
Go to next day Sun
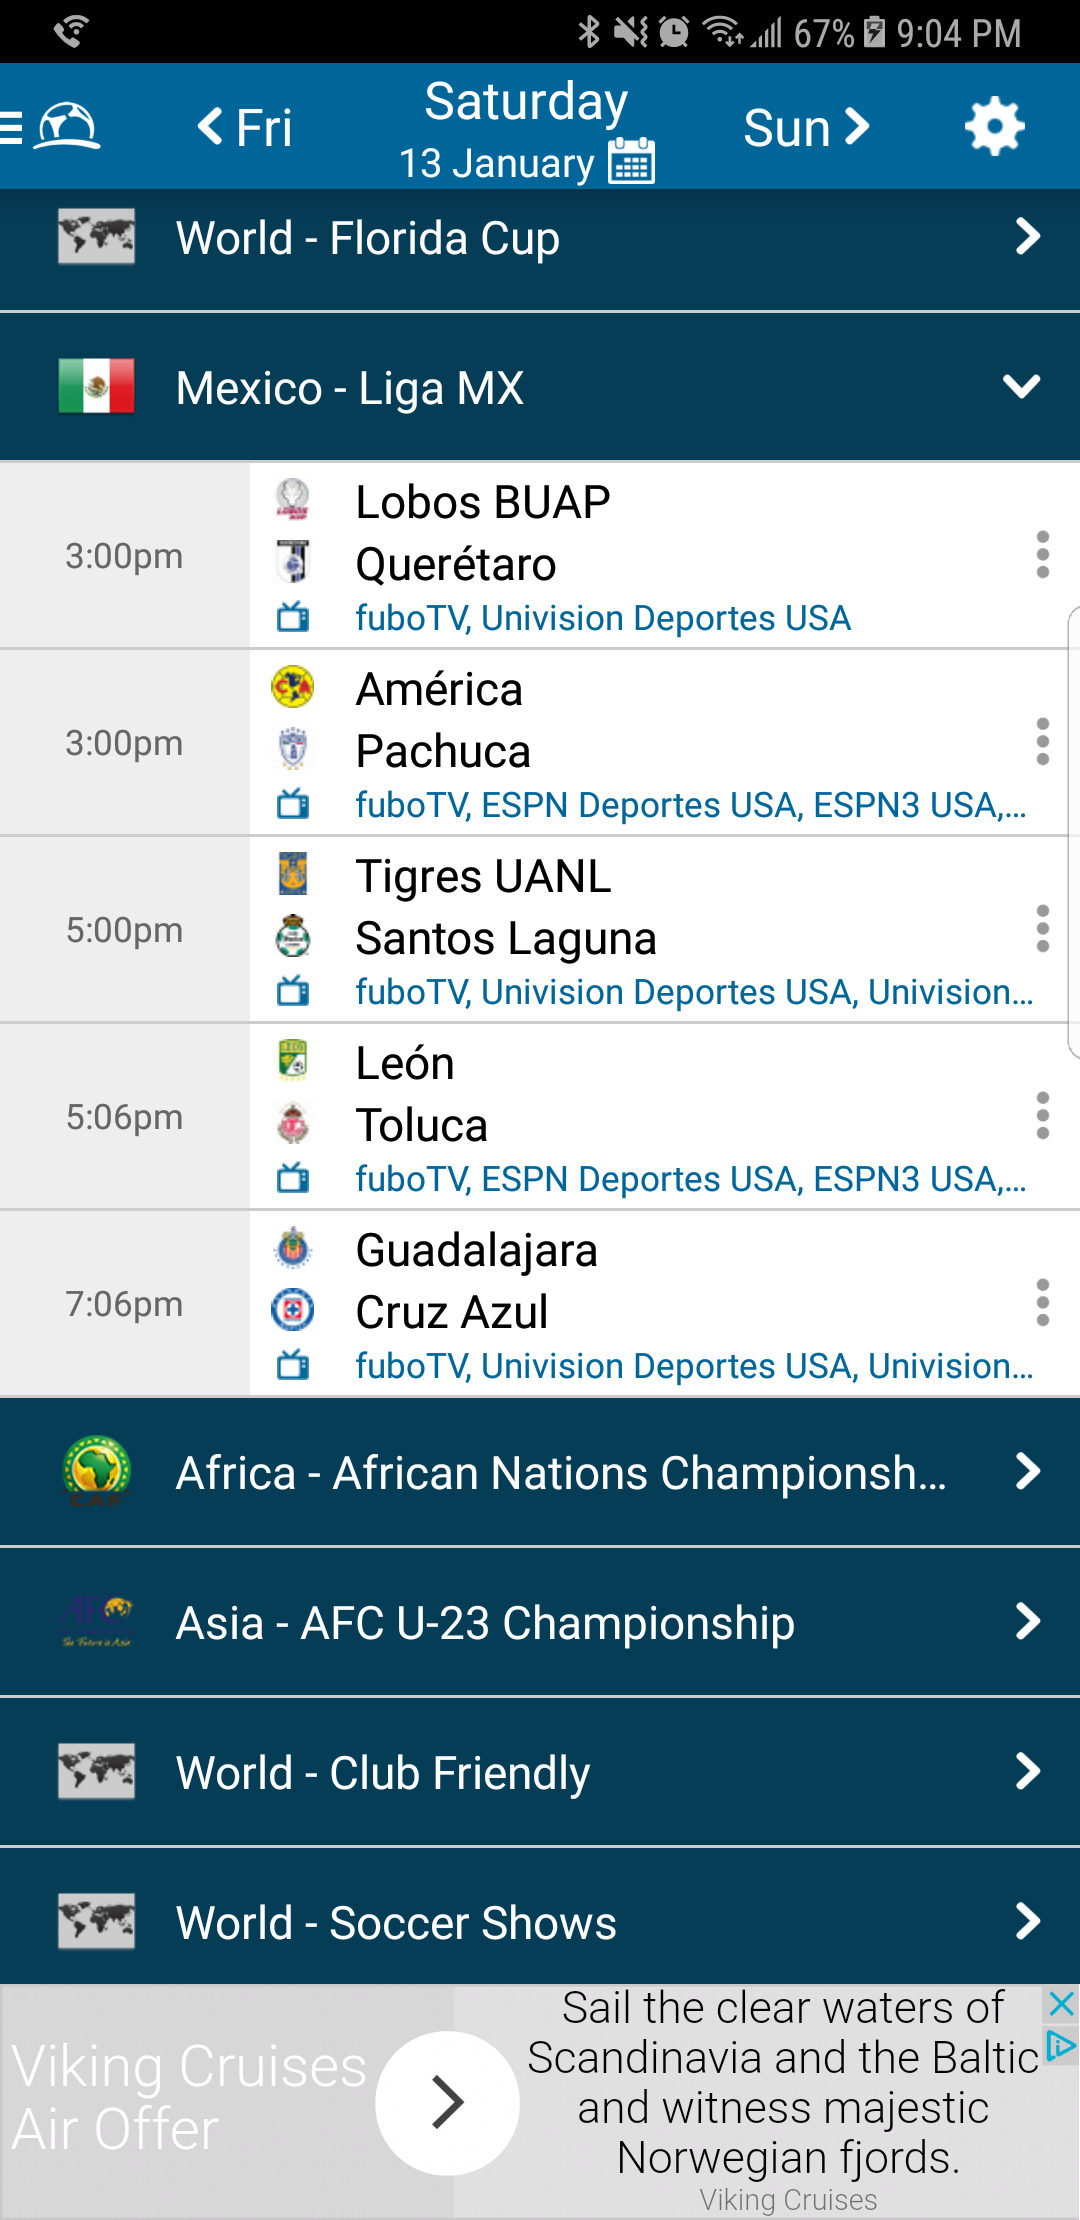(x=806, y=128)
